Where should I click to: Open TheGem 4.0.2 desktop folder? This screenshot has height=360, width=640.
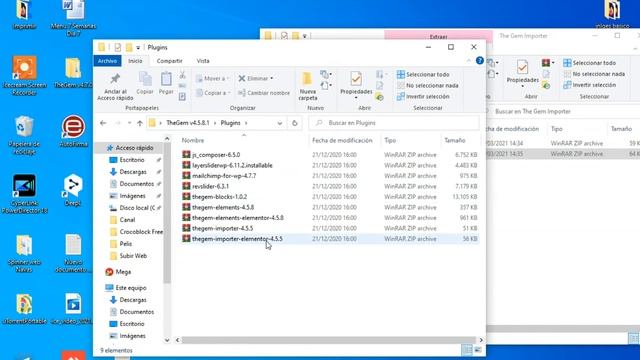[x=73, y=73]
